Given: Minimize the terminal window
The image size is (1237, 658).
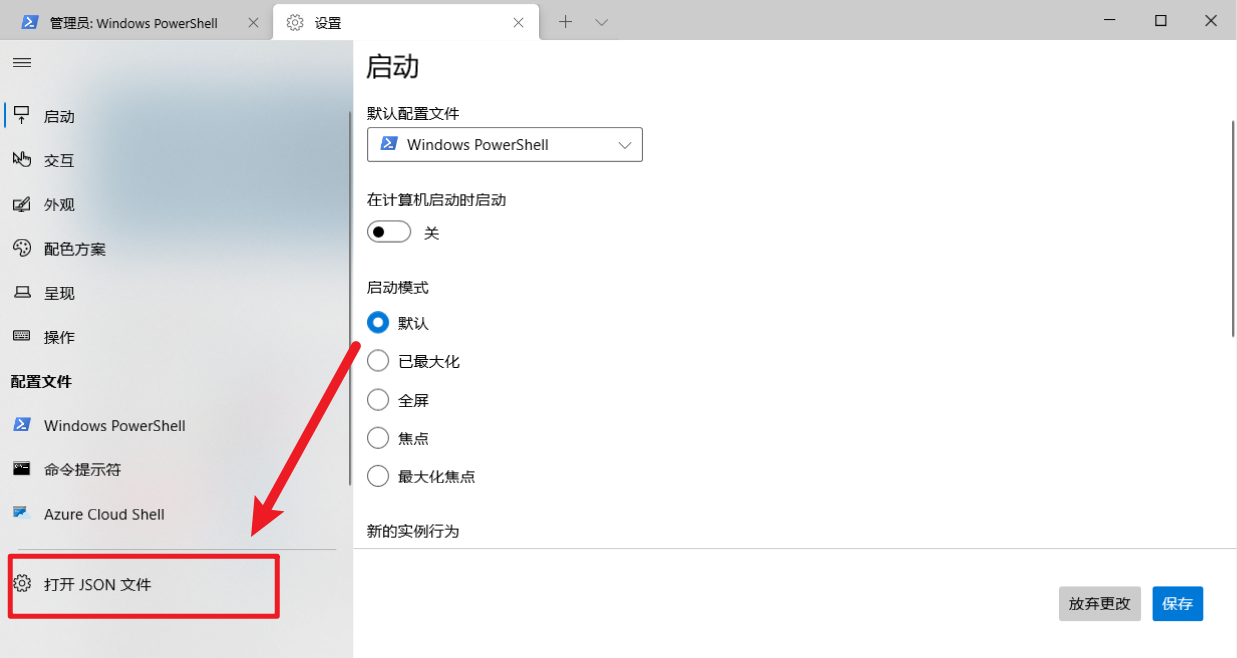Looking at the screenshot, I should click(x=1110, y=21).
